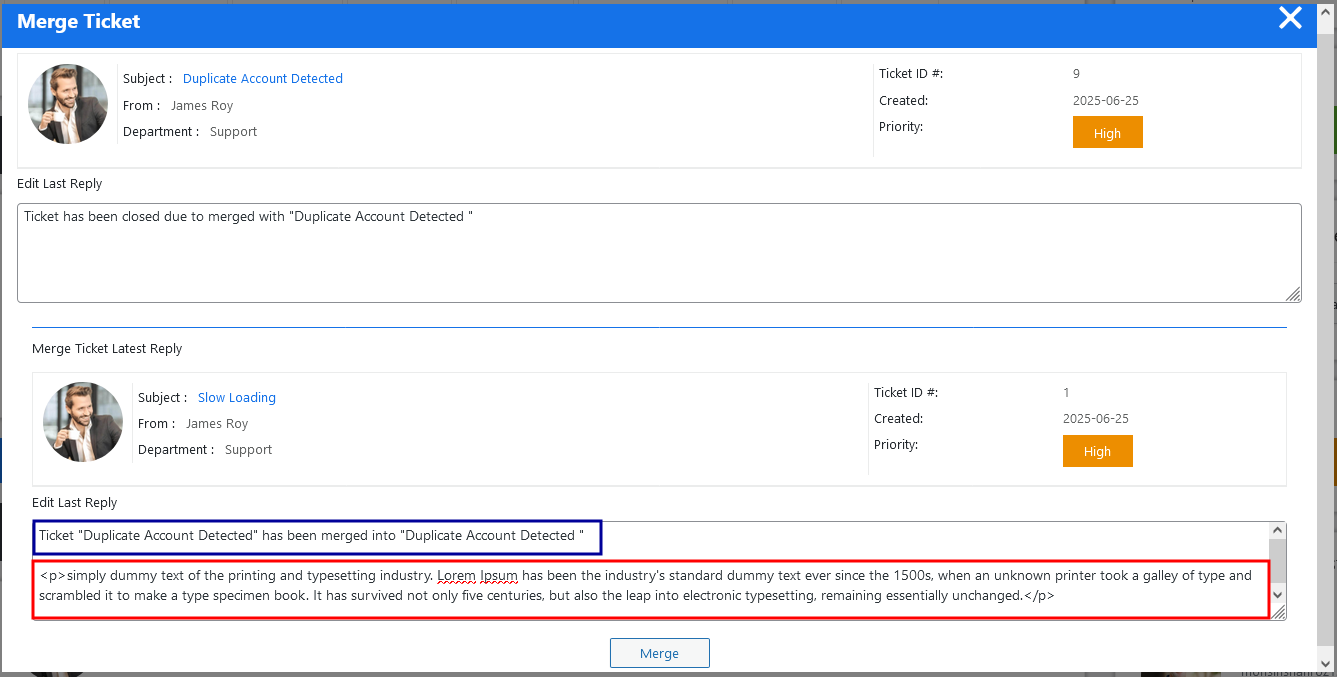Click the scroll up arrow in the lower reply box
Viewport: 1337px width, 677px height.
pyautogui.click(x=1277, y=531)
